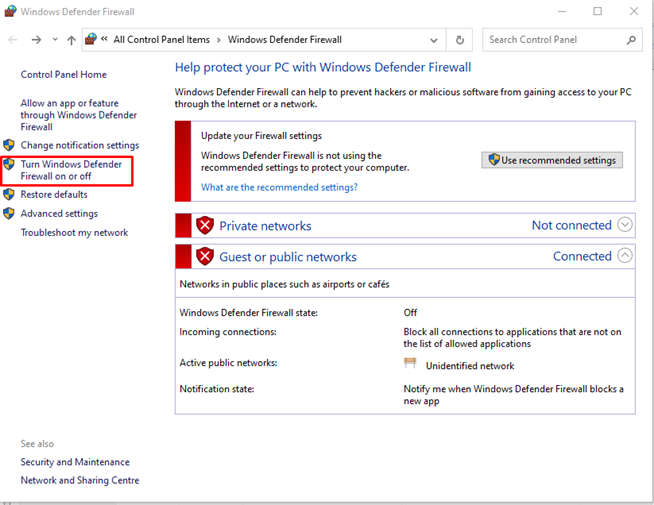The image size is (654, 505).
Task: Click red shield icon for Guest or public networks
Action: click(205, 256)
